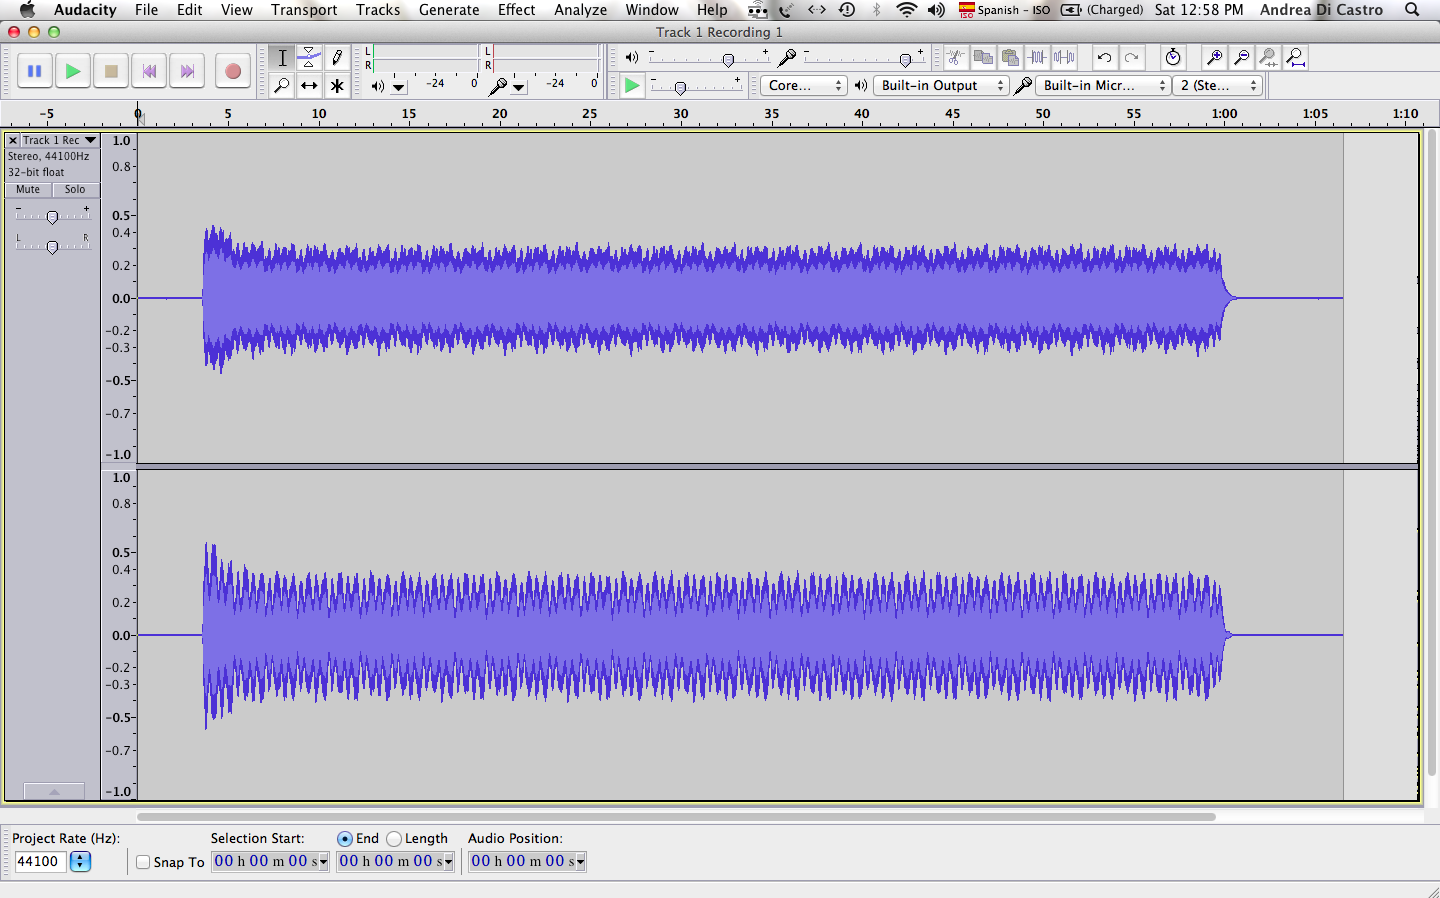
Task: Start recording with the red Record button
Action: (232, 71)
